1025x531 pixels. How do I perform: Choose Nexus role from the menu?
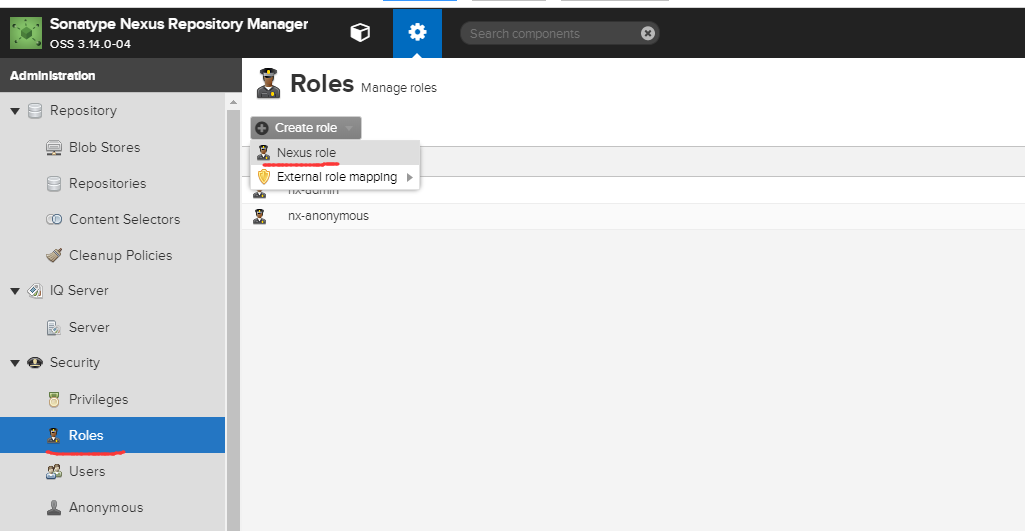[335, 152]
